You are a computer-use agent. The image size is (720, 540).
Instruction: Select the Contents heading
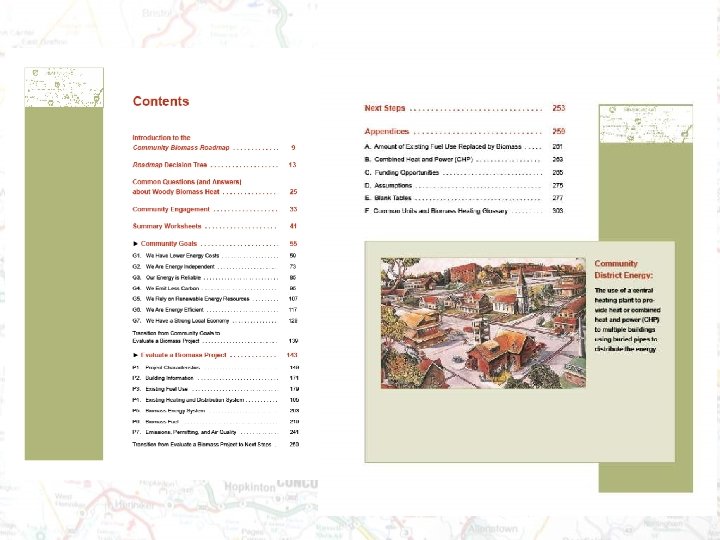[x=161, y=101]
